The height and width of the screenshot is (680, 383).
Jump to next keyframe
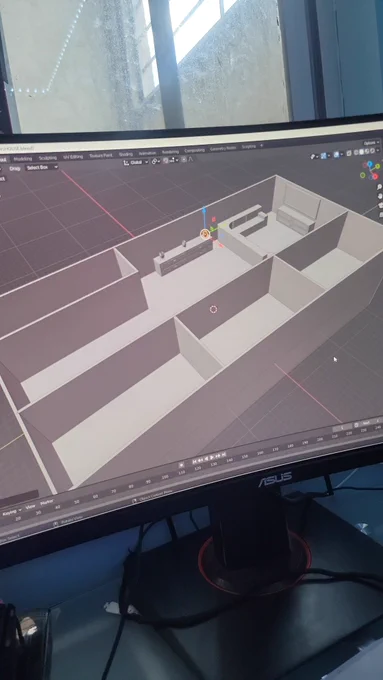[218, 455]
